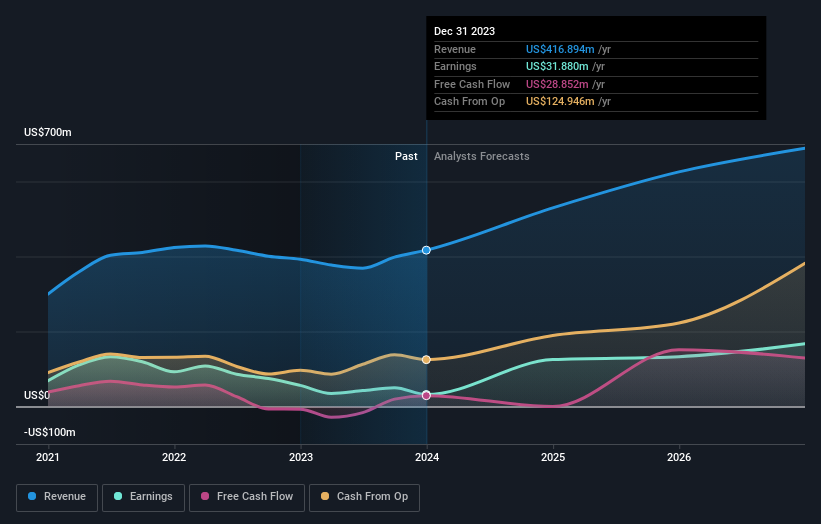Click the -US$100m y-axis label
821x524 pixels.
tap(50, 432)
